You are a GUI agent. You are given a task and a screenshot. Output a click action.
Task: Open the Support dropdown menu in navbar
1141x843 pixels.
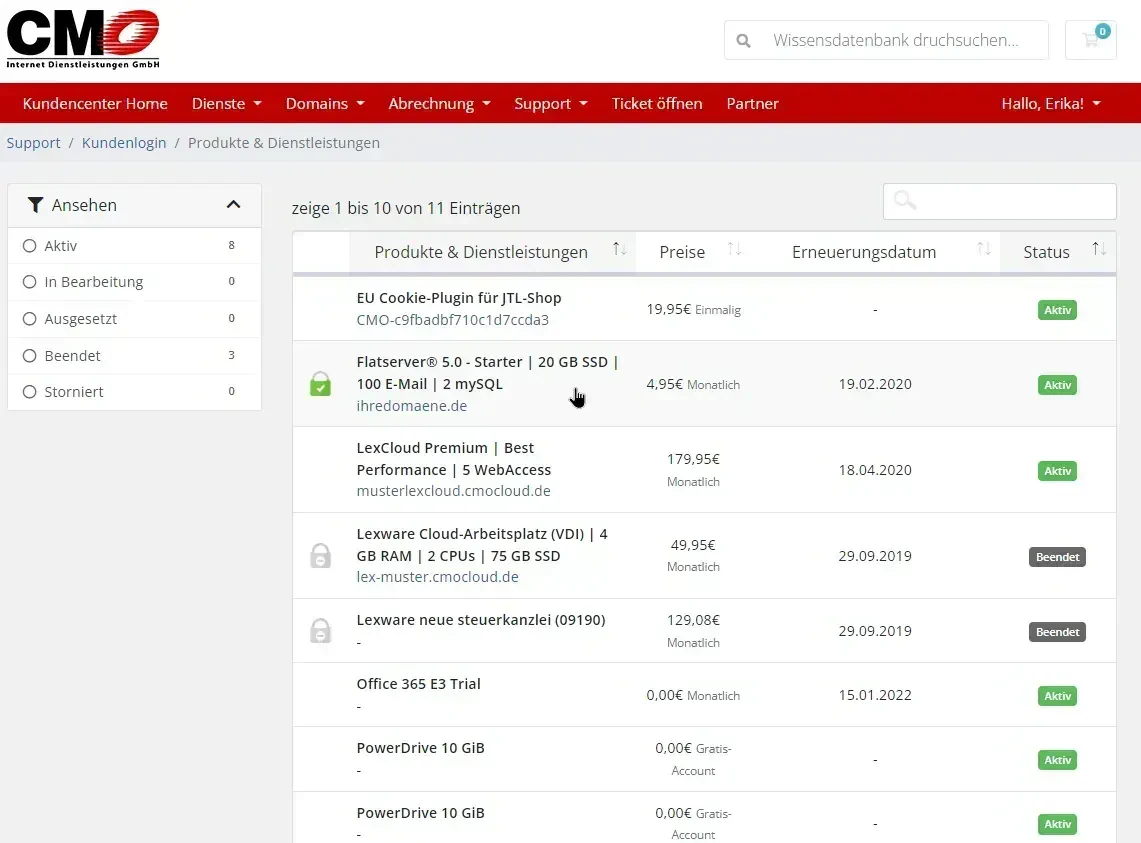[550, 103]
